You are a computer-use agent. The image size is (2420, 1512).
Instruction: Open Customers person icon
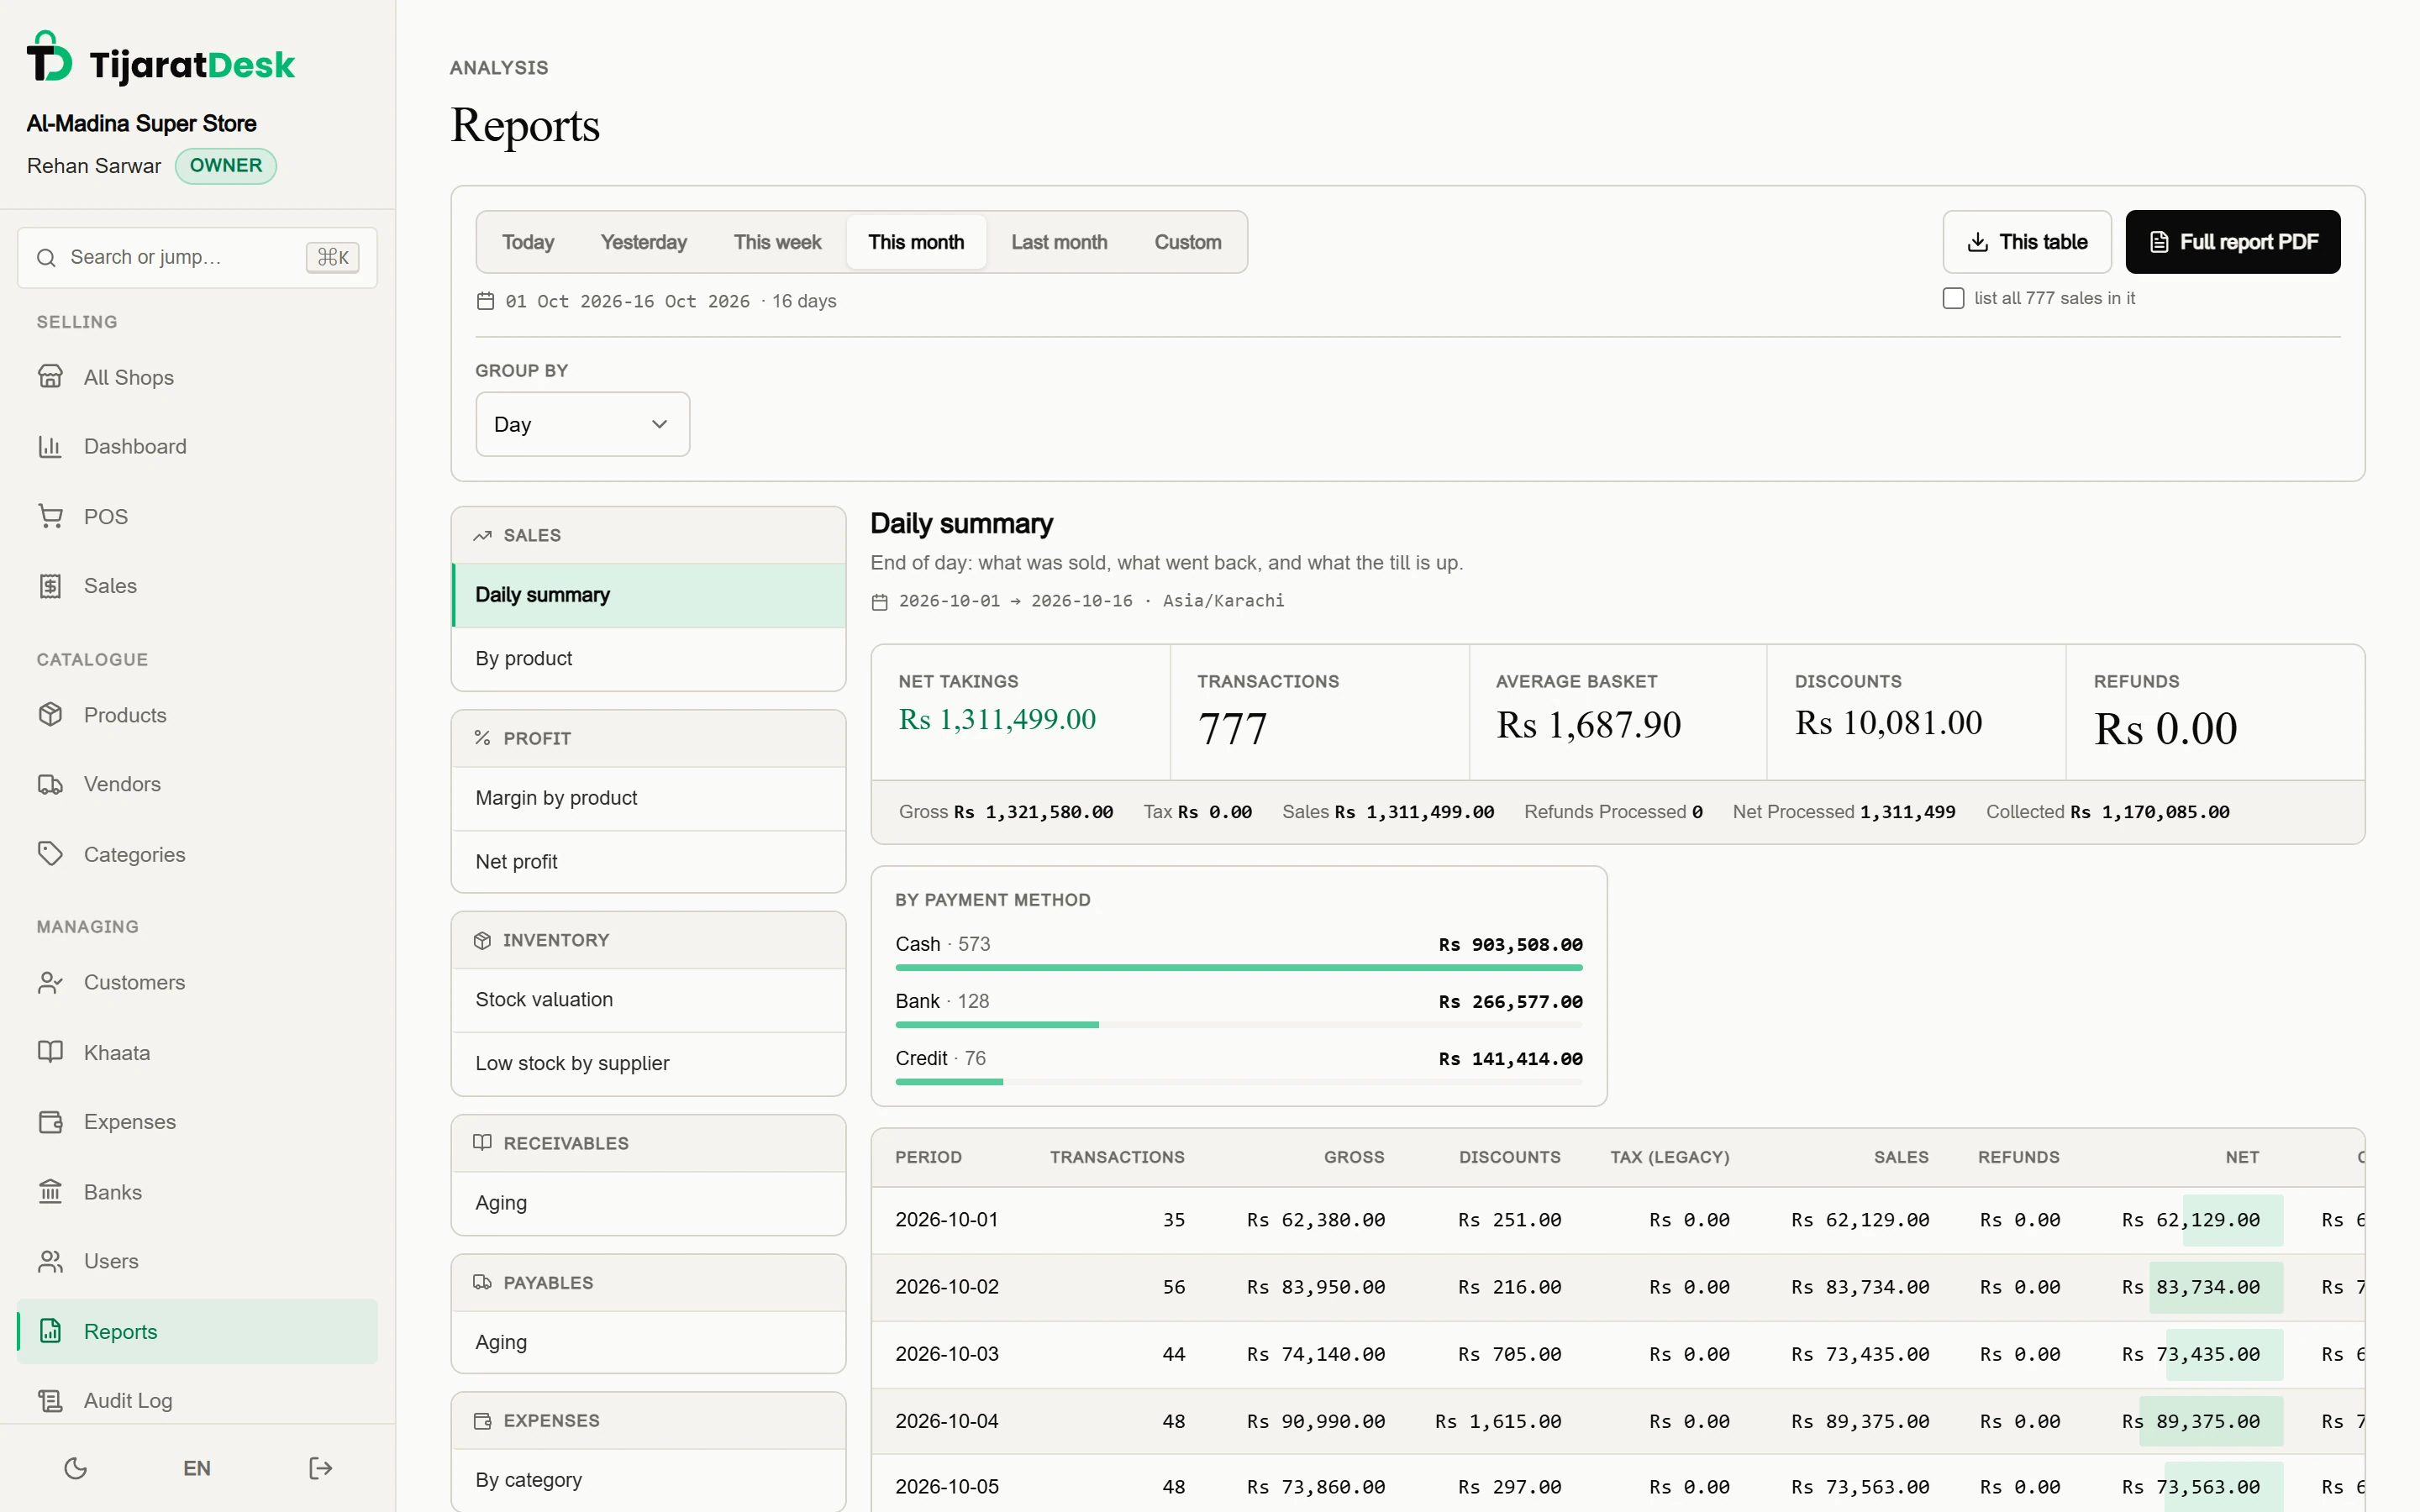[x=50, y=982]
